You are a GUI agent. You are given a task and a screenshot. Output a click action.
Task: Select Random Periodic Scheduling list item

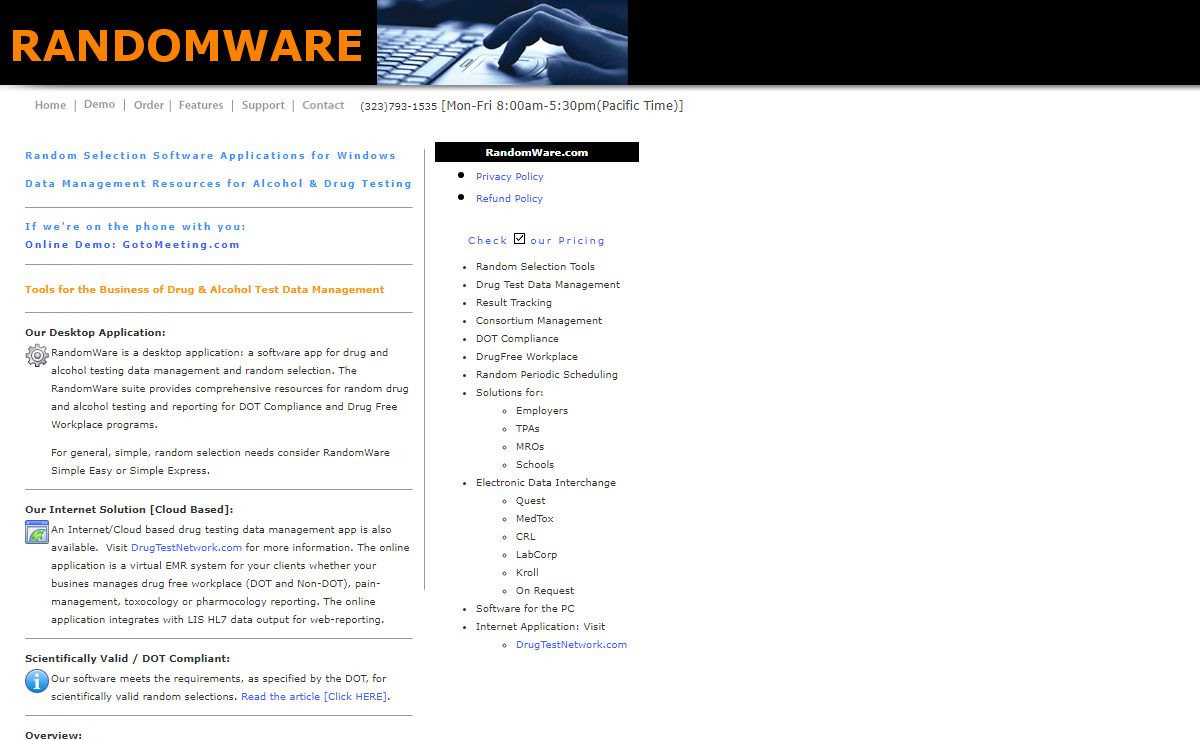pyautogui.click(x=547, y=374)
